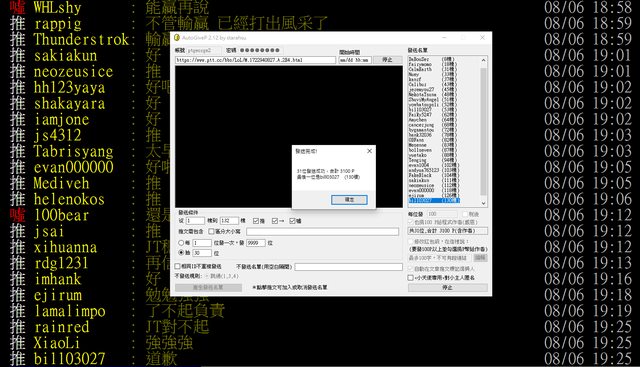Viewport: 640px width, 367px height.
Task: Enable the 區分大小寫 case-sensitive checkbox
Action: tap(211, 231)
